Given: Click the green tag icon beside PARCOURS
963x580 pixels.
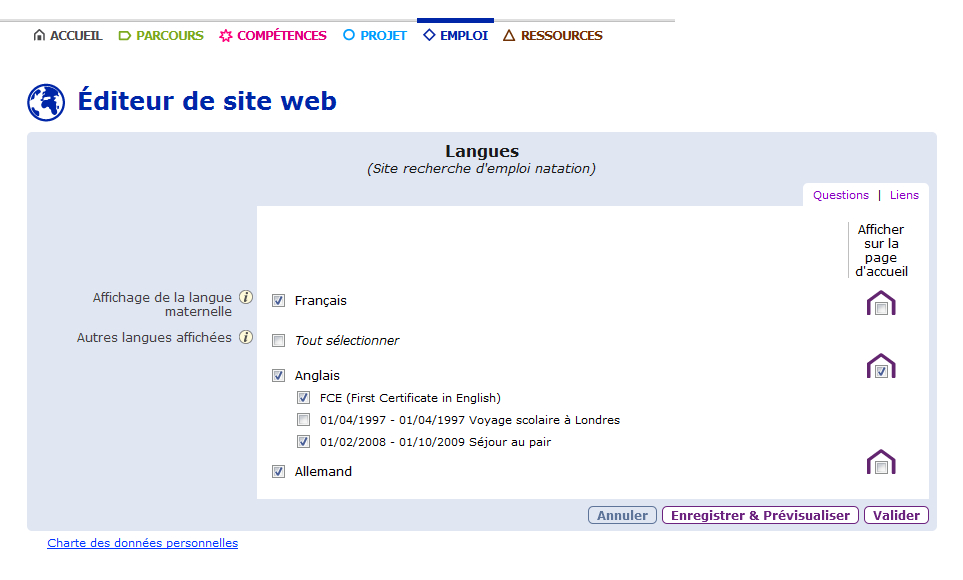Looking at the screenshot, I should [125, 36].
